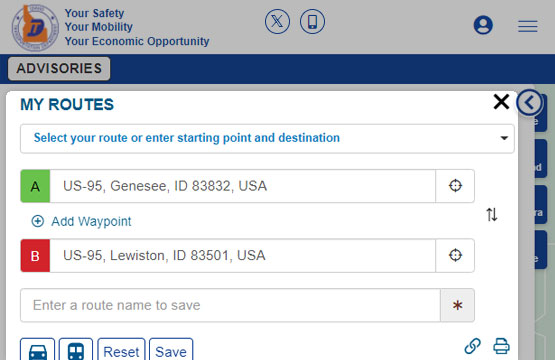Swap start and destination points

pyautogui.click(x=492, y=215)
